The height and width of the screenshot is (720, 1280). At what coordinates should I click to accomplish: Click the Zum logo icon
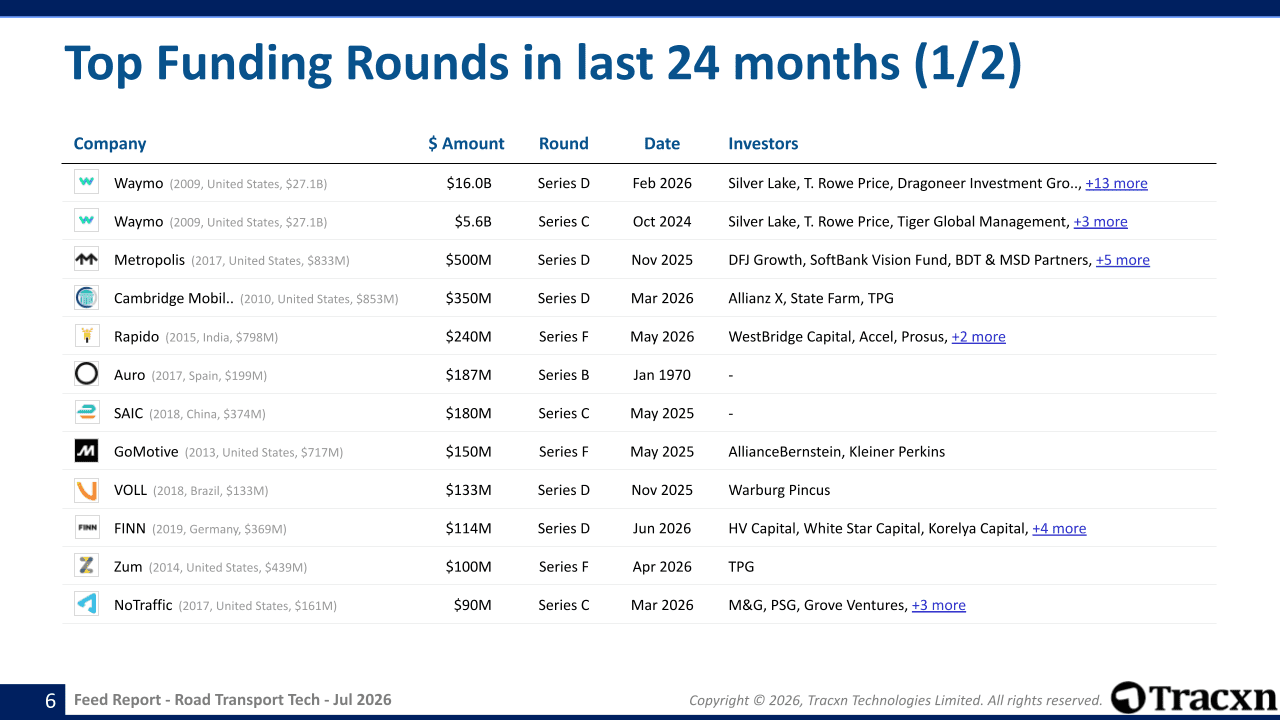click(86, 567)
